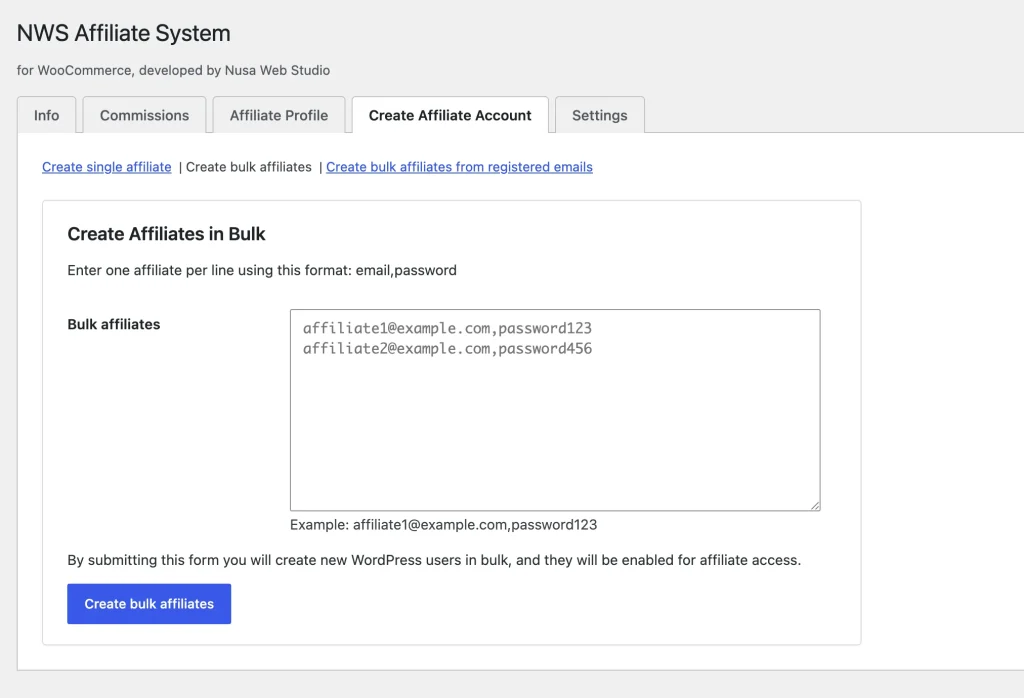Screen dimensions: 1024x698
Task: Click the Create Affiliates in Bulk heading
Action: point(166,234)
